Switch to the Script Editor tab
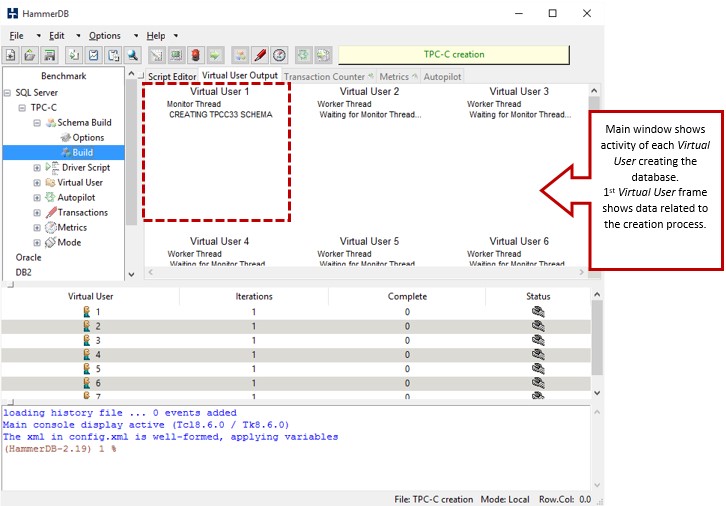This screenshot has width=726, height=506. 172,76
